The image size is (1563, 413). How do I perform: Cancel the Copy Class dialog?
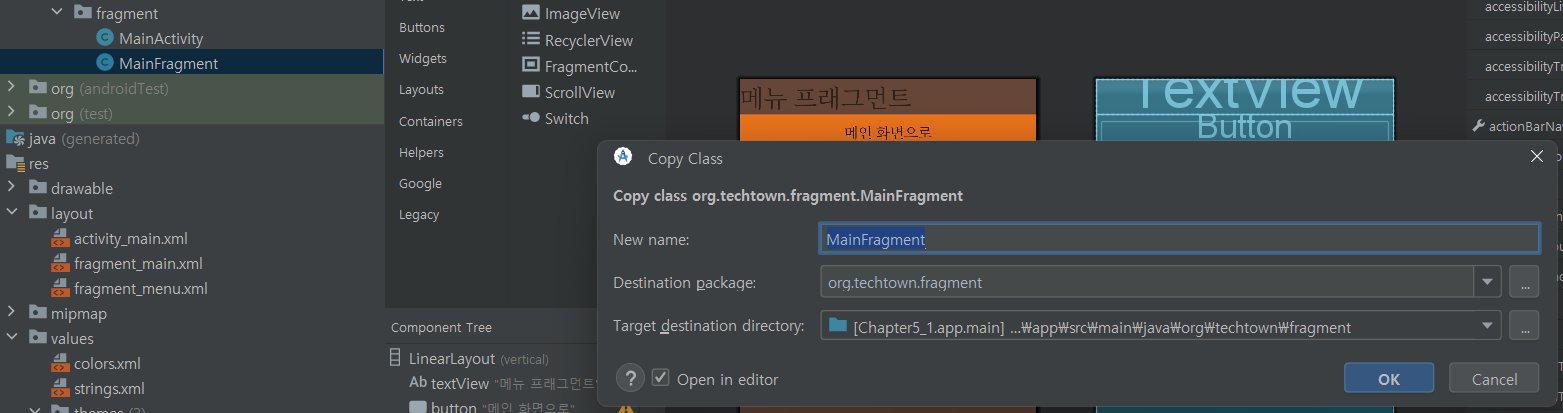(x=1495, y=378)
